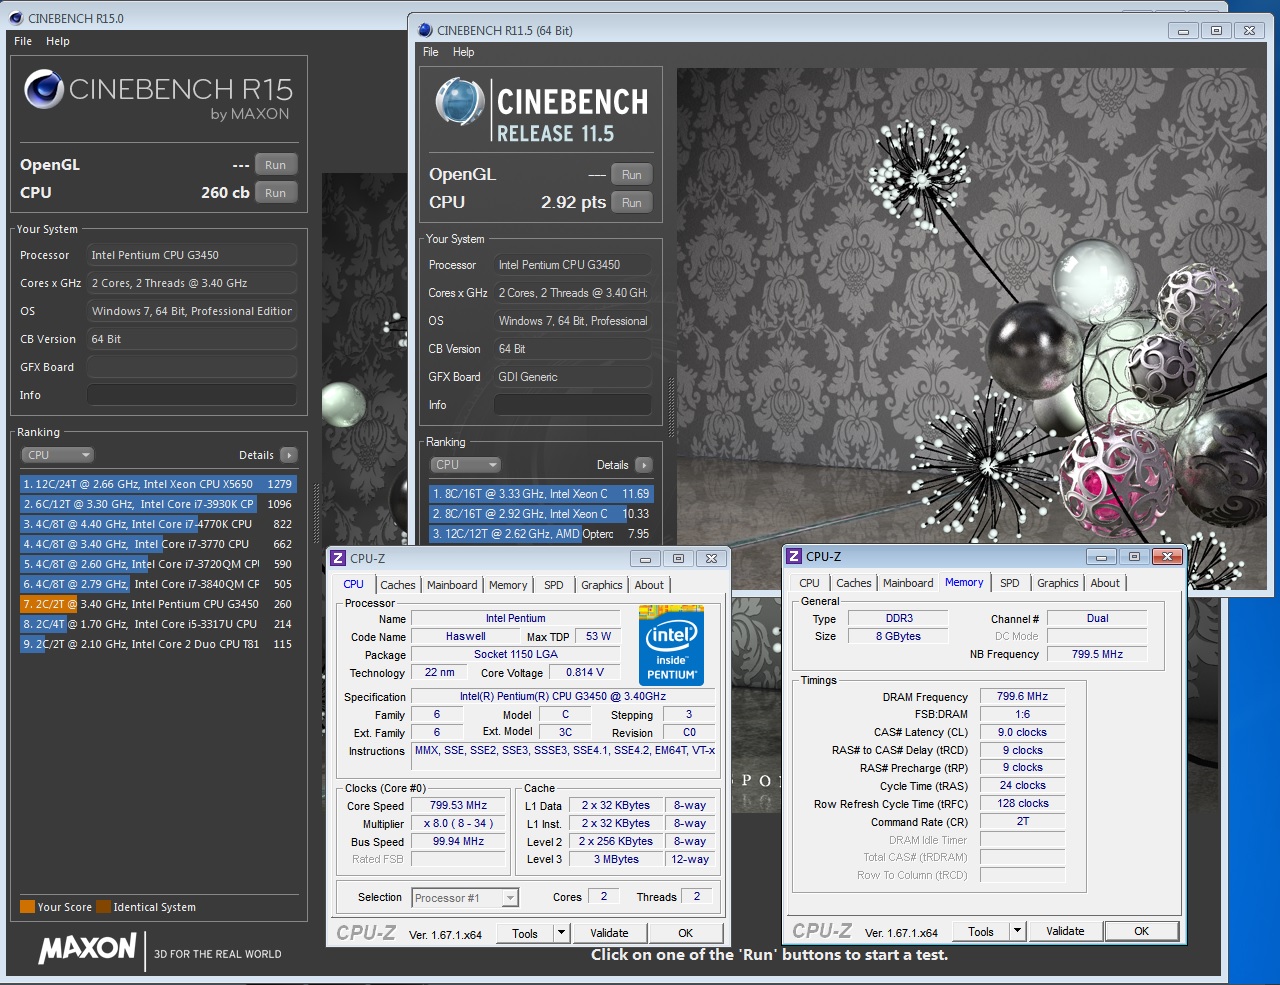The height and width of the screenshot is (985, 1280).
Task: Click the Cinebench R15 logo sphere icon
Action: 44,89
